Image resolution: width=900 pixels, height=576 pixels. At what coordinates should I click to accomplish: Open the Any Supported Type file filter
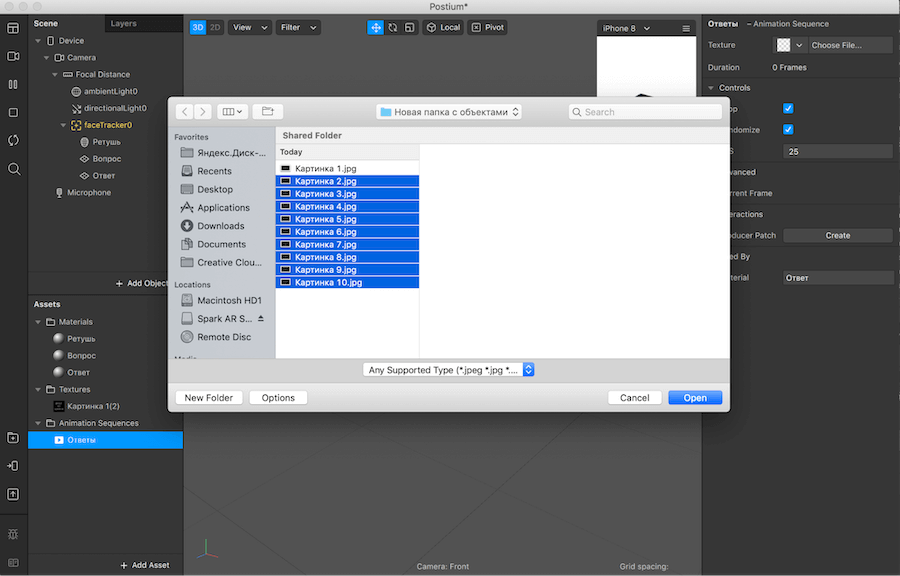(449, 370)
